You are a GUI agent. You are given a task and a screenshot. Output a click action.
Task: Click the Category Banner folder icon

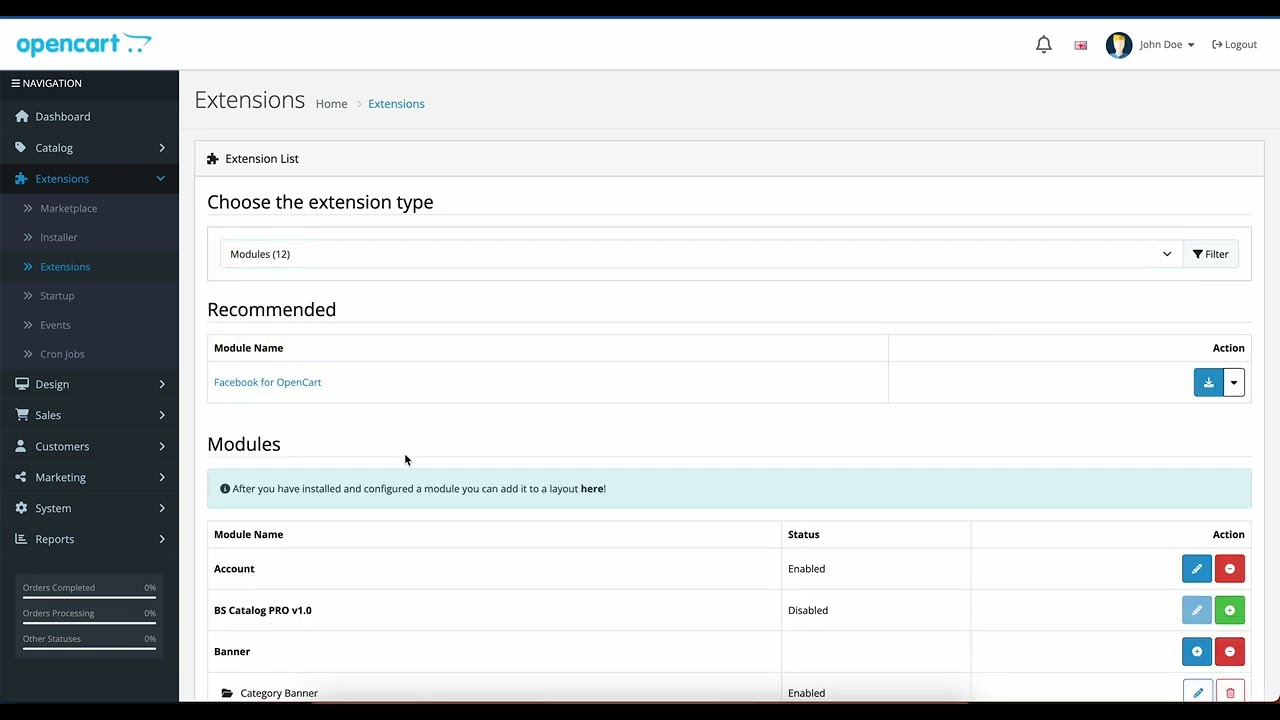click(x=227, y=693)
